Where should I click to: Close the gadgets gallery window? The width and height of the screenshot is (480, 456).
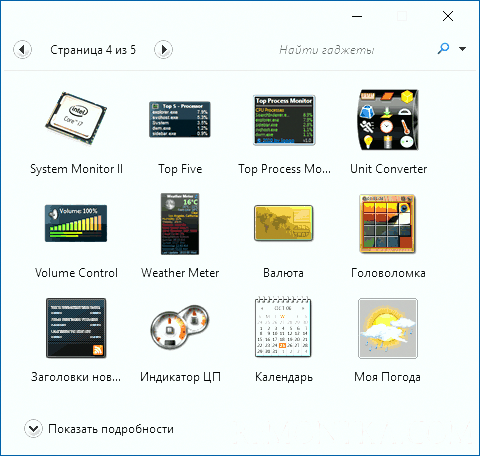448,16
